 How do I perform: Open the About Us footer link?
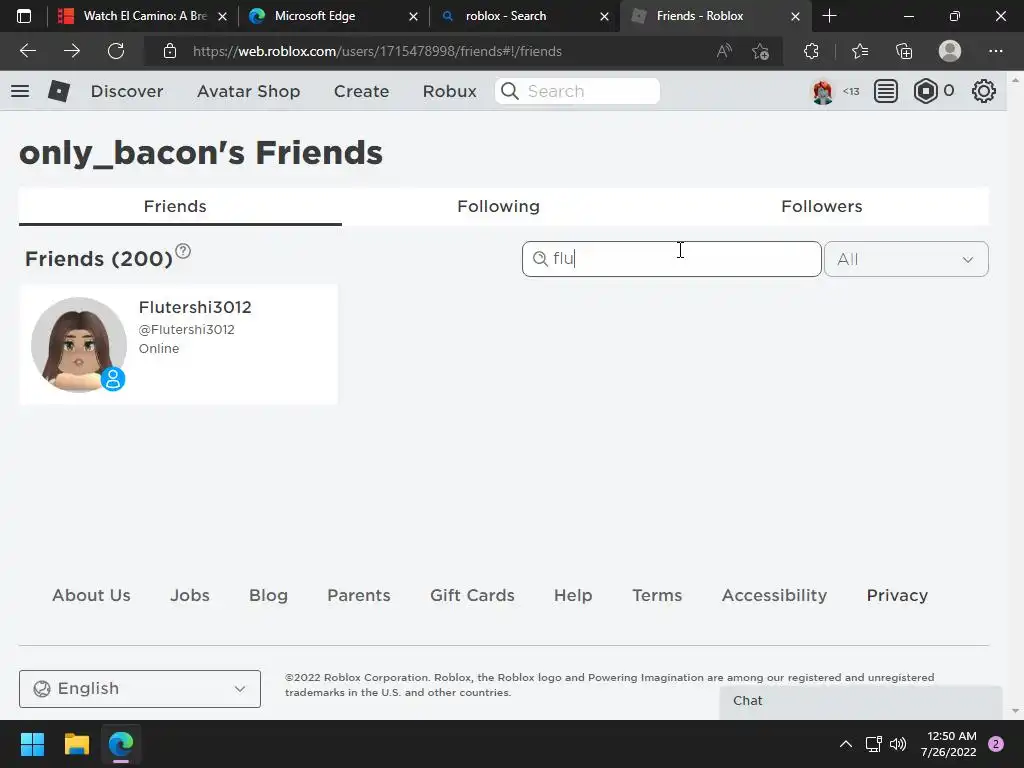pos(91,595)
